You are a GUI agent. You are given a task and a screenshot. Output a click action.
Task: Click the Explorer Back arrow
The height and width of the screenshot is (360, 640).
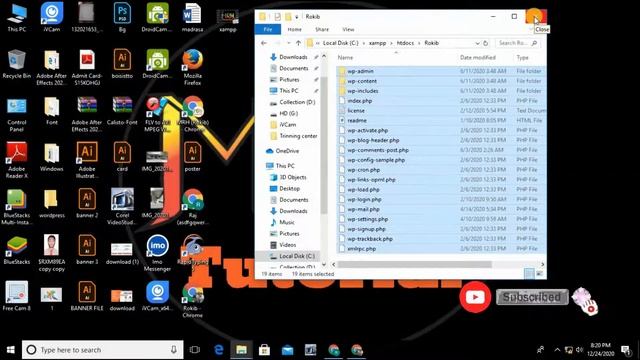(x=264, y=43)
